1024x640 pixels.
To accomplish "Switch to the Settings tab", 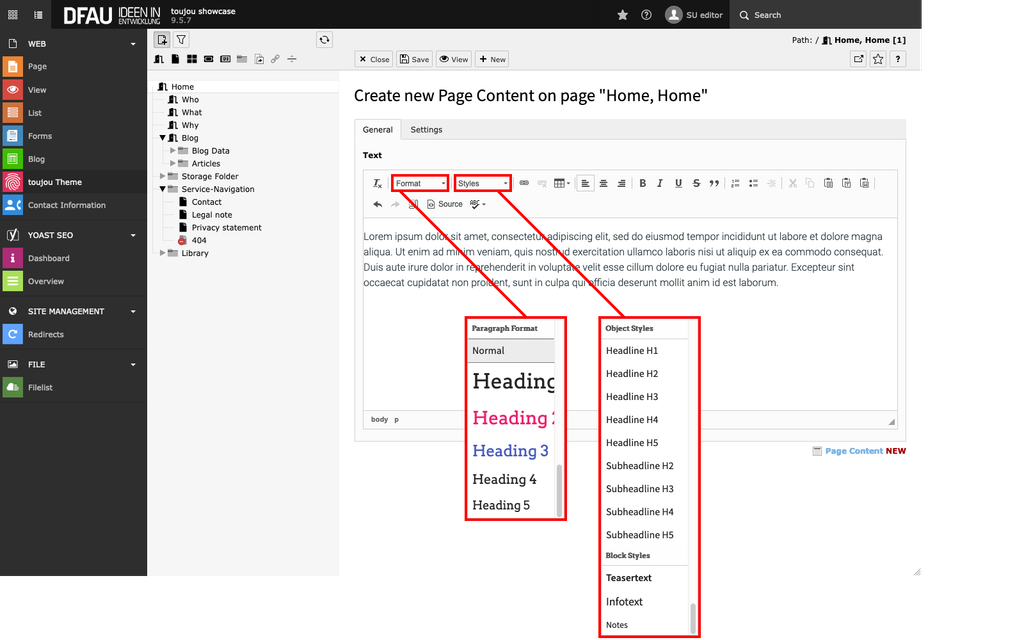I will click(x=426, y=129).
